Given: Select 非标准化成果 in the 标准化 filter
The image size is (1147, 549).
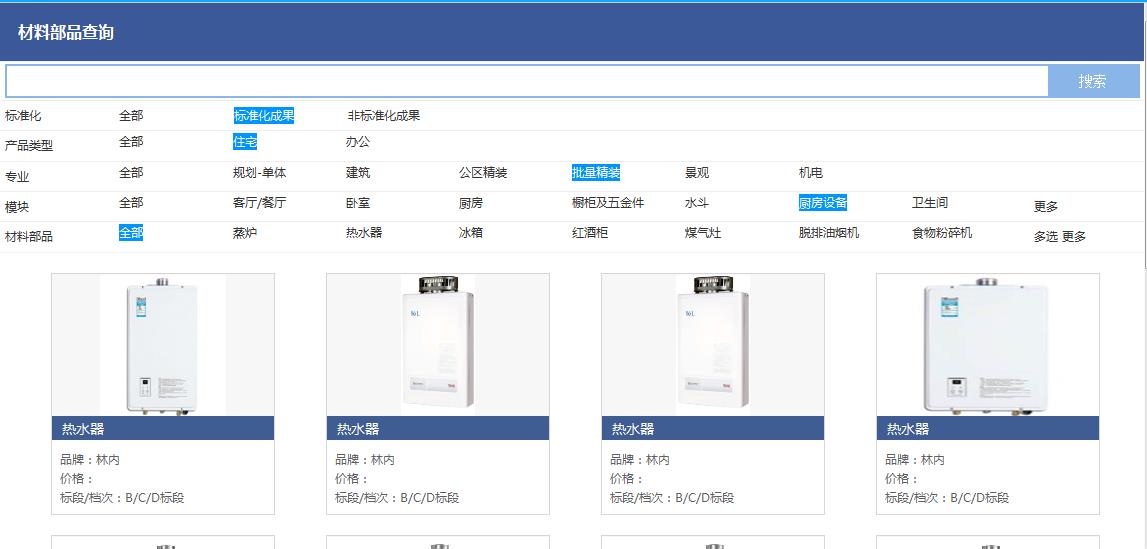Looking at the screenshot, I should click(383, 116).
